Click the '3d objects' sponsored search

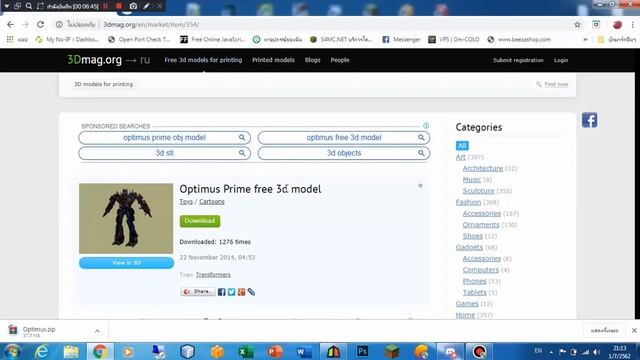click(344, 153)
